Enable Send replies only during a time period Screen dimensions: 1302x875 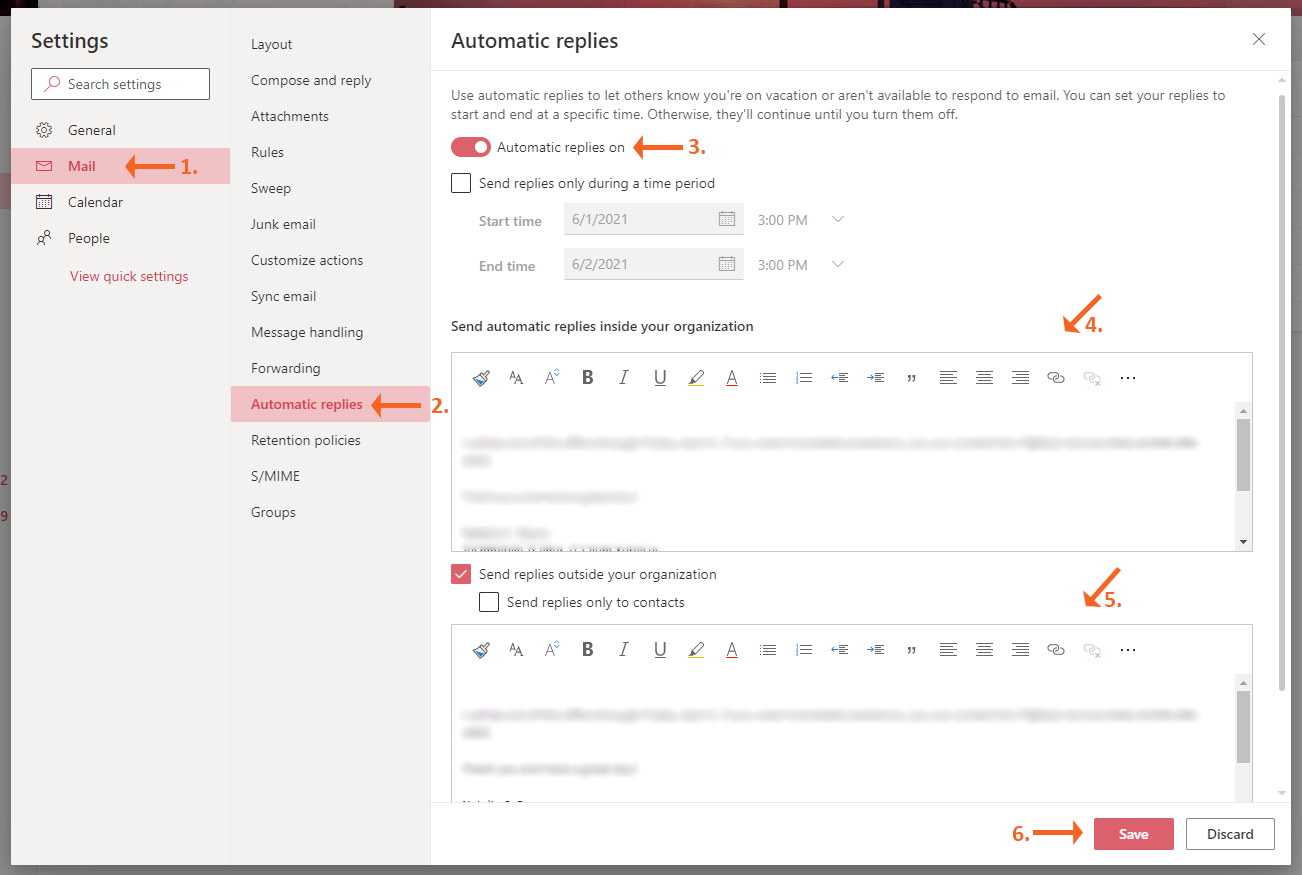click(x=461, y=183)
